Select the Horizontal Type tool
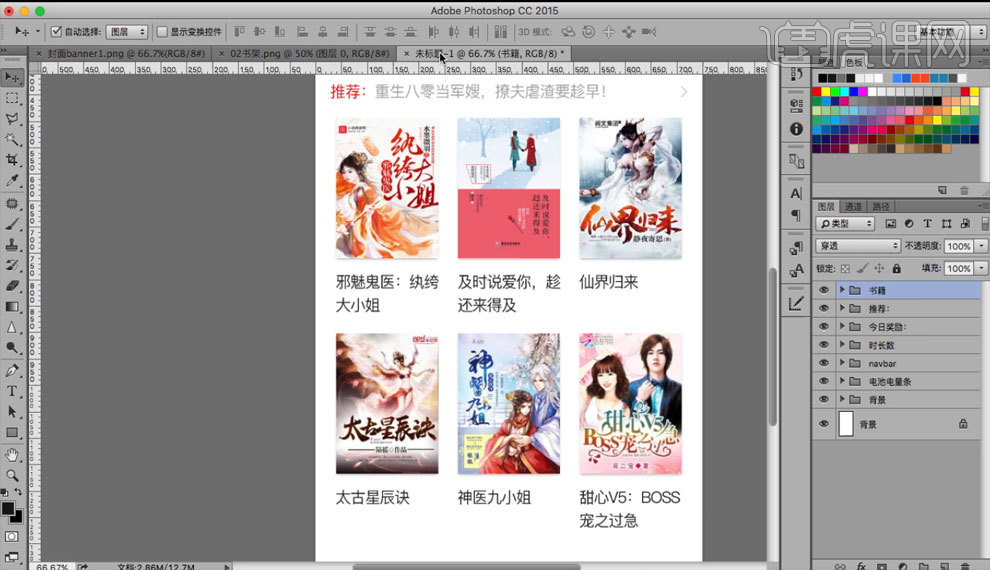Viewport: 990px width, 570px height. [12, 391]
